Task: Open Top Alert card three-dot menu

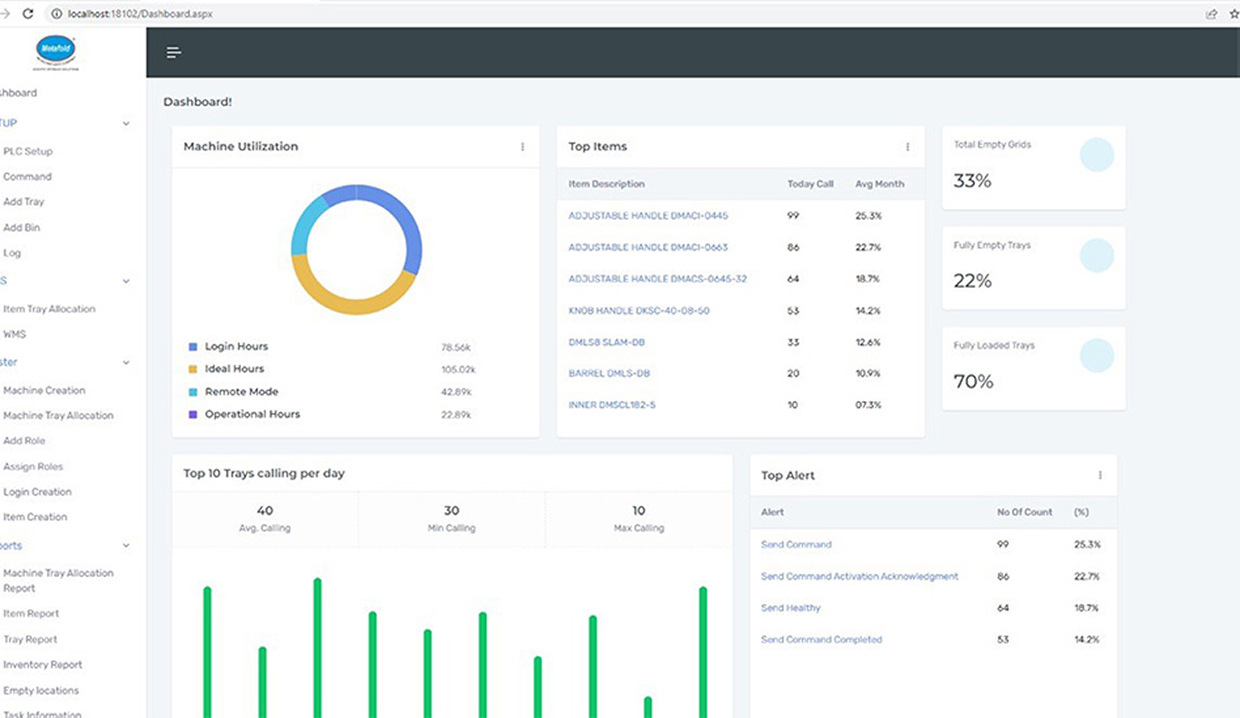Action: 1100,476
